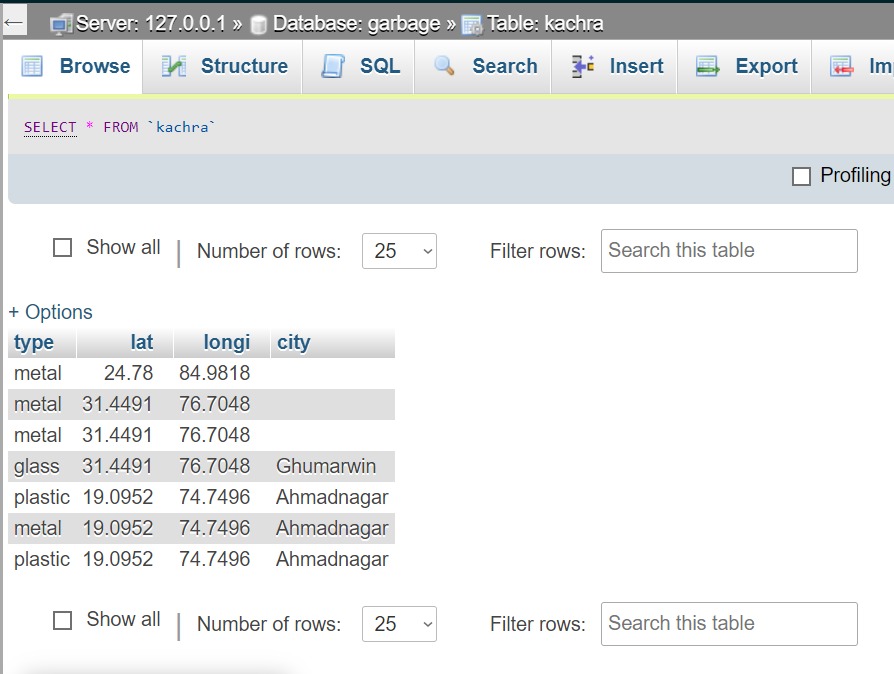Click the Search magnifier icon

(x=444, y=66)
